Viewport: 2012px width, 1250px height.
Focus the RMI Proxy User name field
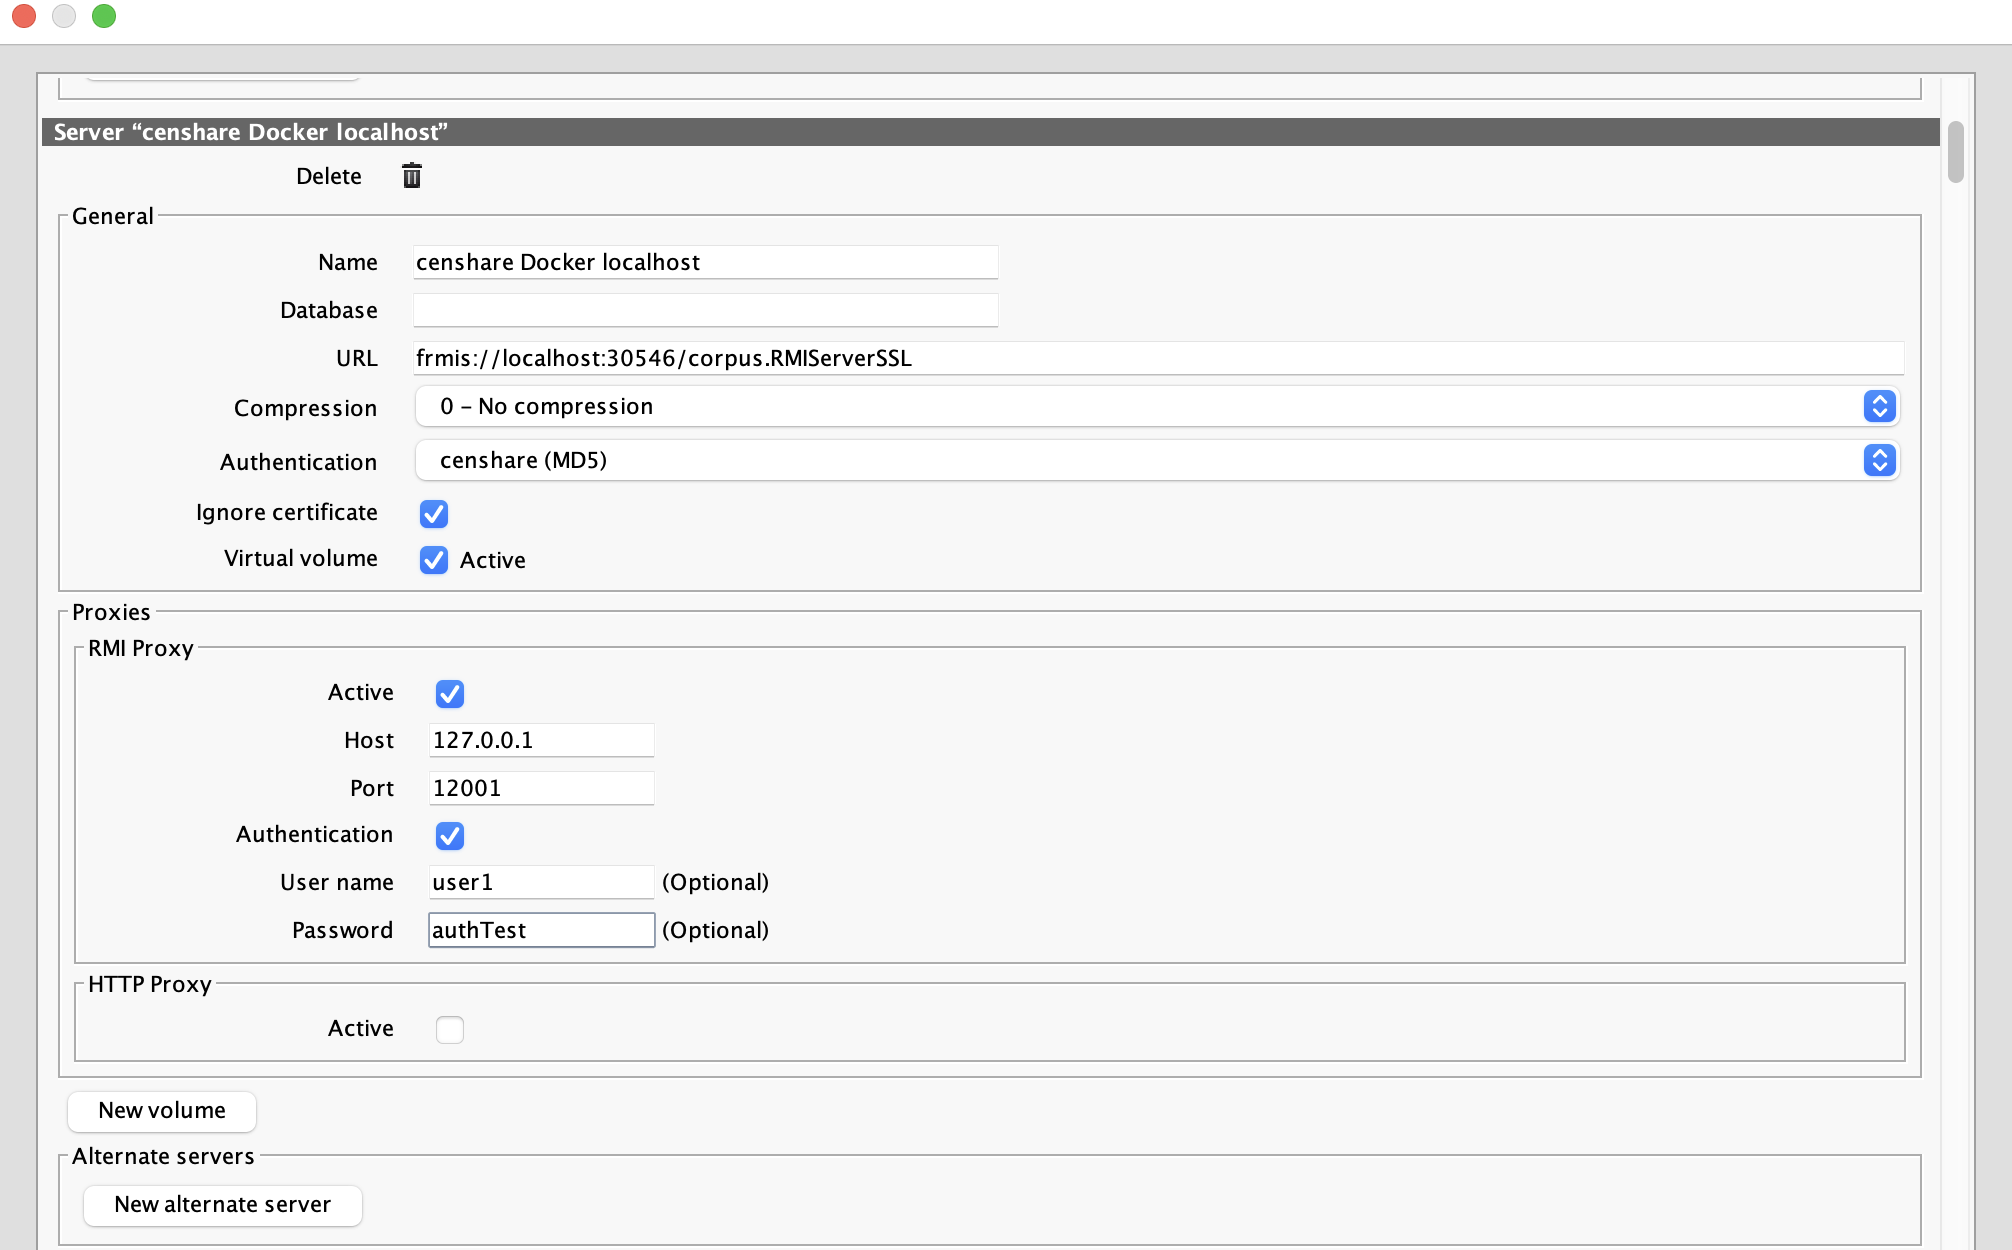(x=541, y=882)
